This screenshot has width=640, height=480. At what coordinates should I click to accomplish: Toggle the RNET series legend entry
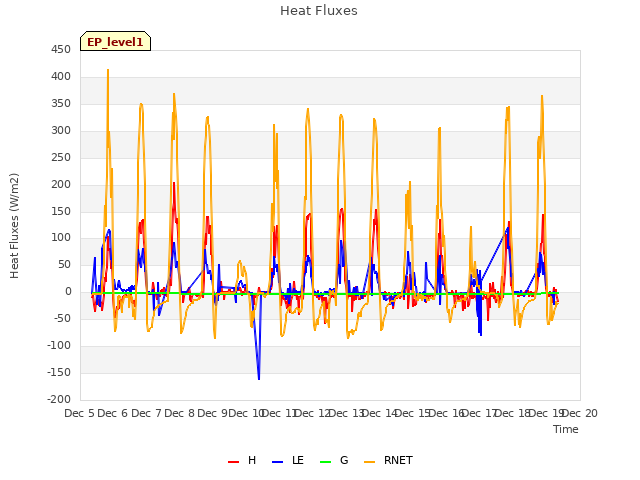point(388,460)
